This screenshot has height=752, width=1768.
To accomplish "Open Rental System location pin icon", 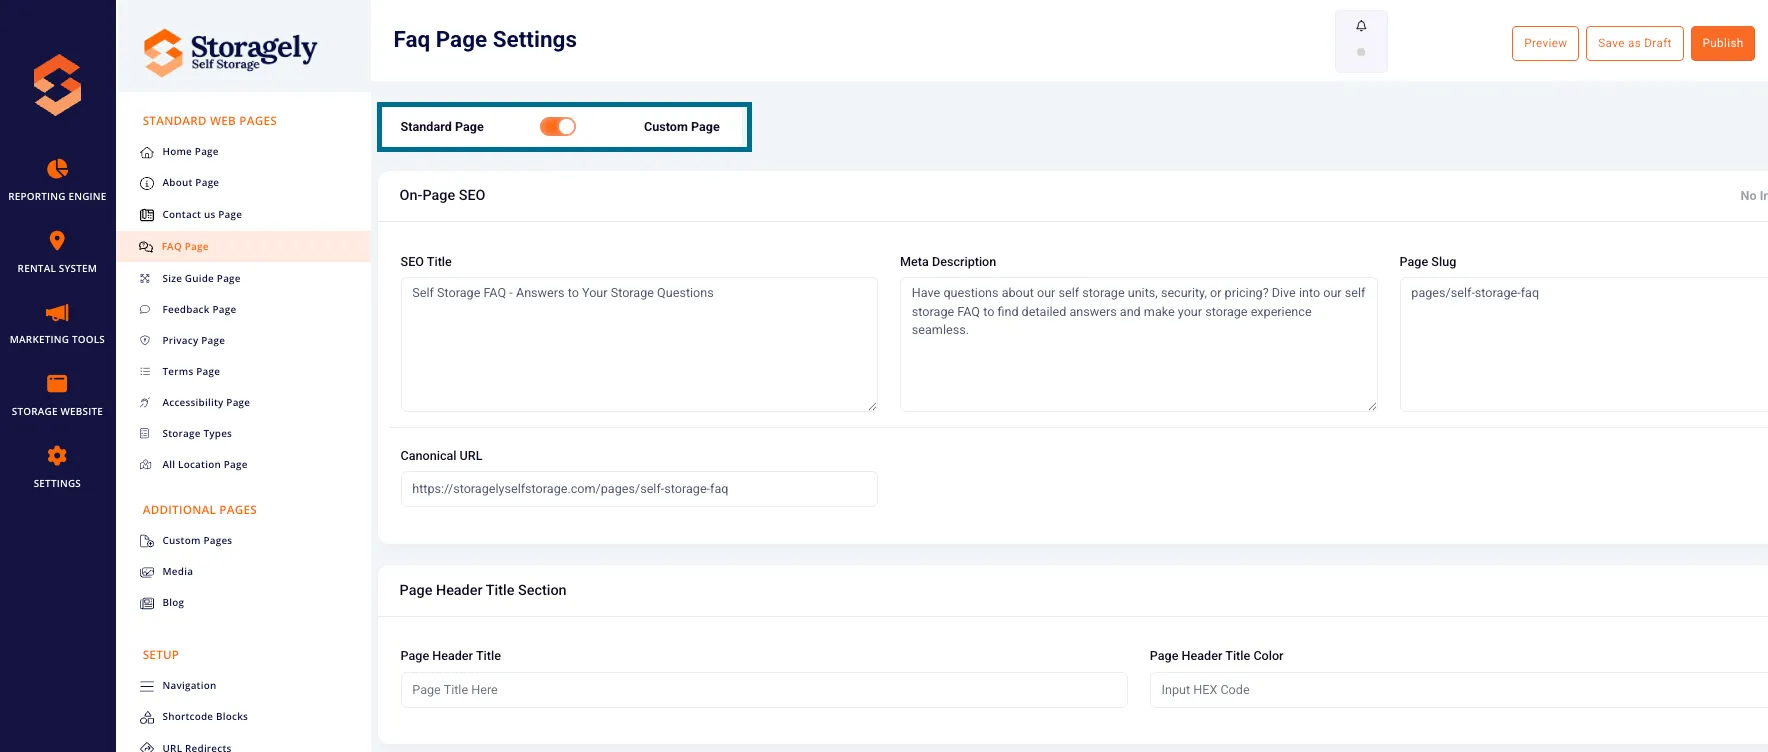I will tap(57, 240).
